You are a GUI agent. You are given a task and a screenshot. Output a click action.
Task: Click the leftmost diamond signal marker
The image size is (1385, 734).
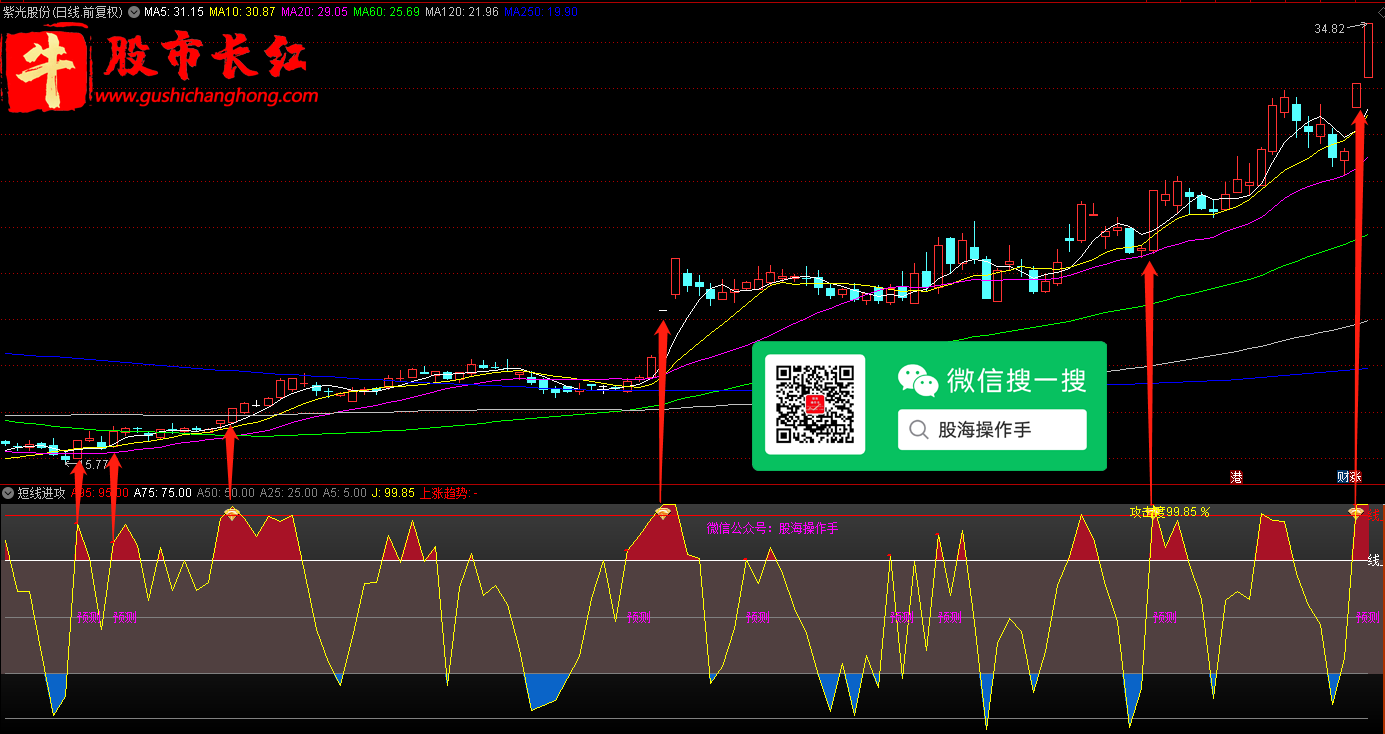231,513
